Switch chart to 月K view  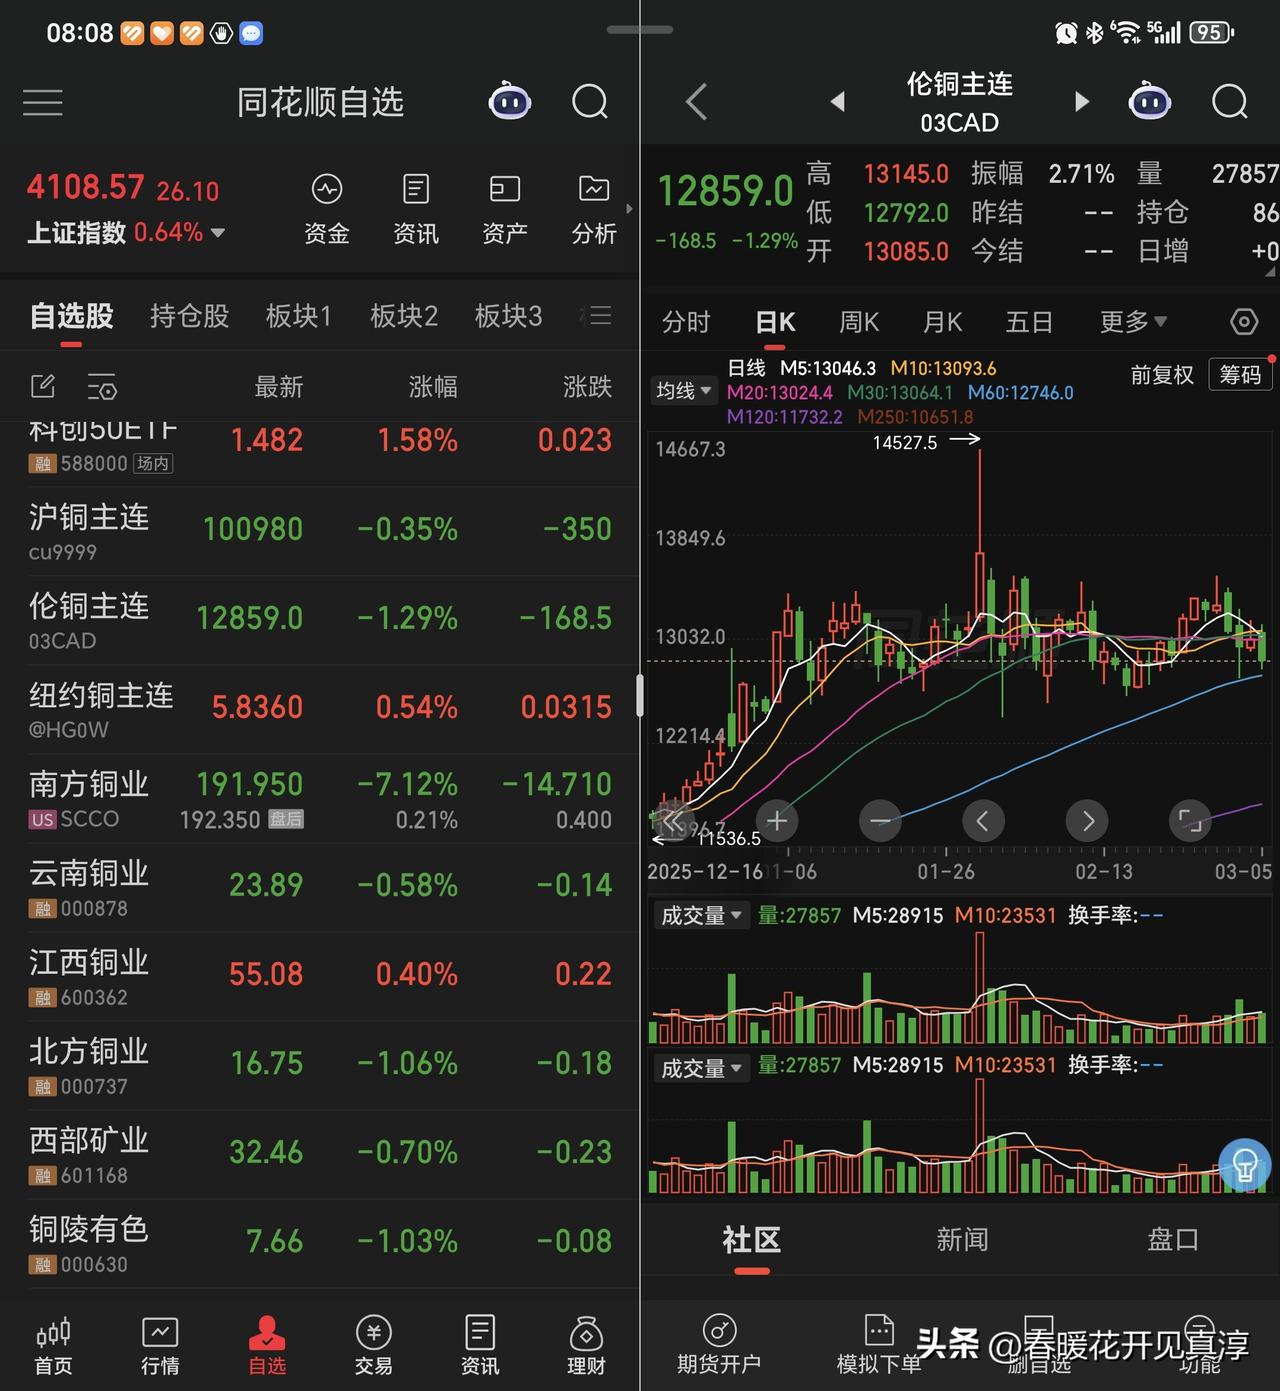pos(942,322)
